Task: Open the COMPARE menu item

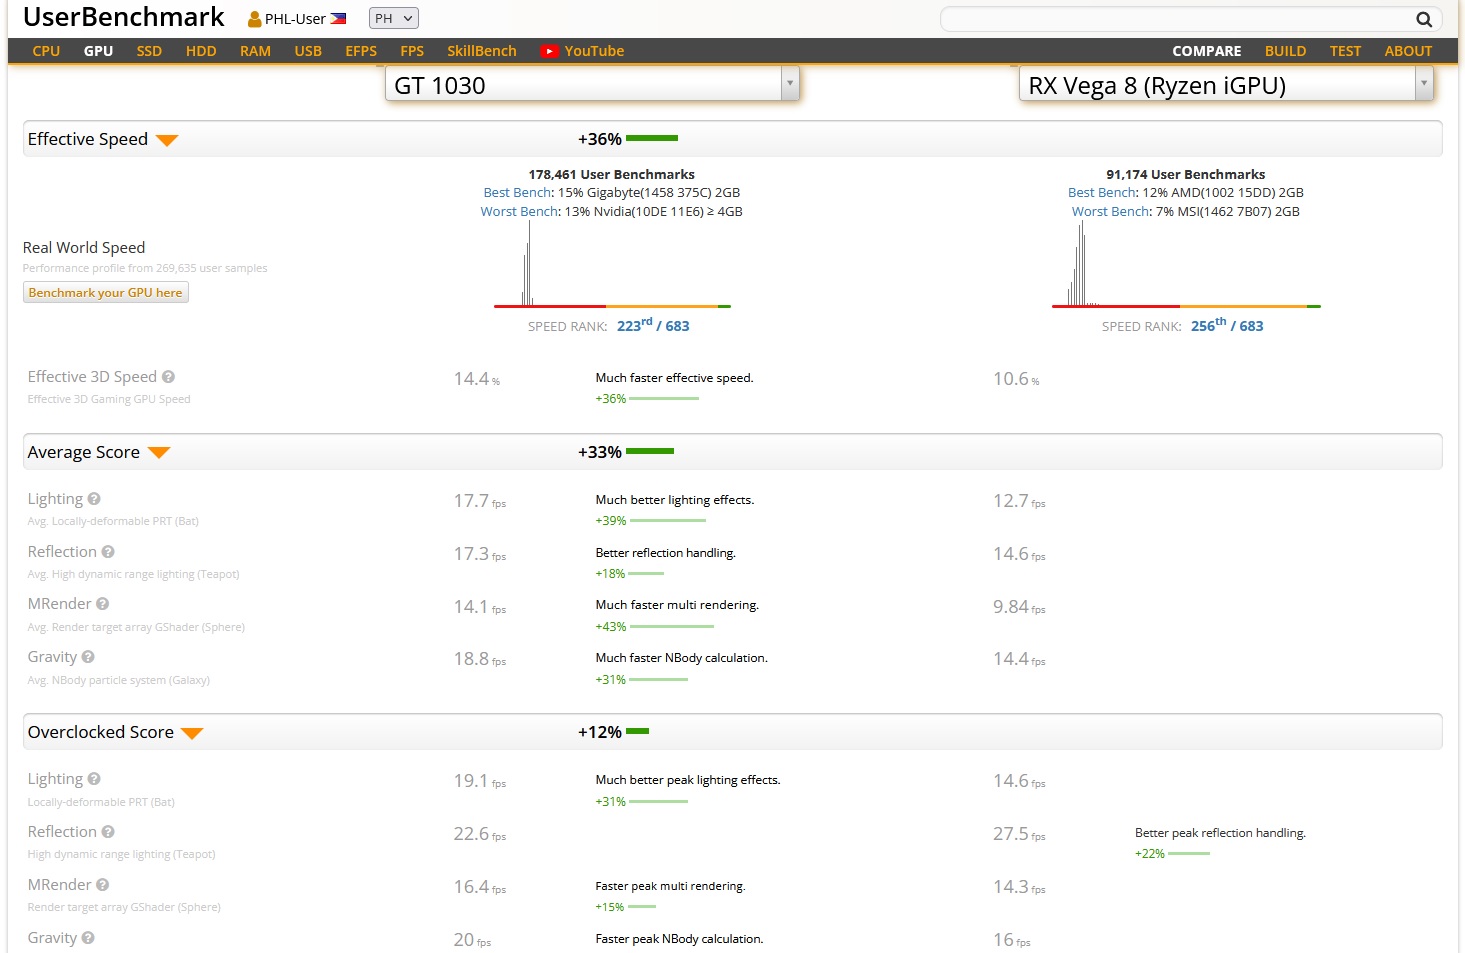Action: (1207, 51)
